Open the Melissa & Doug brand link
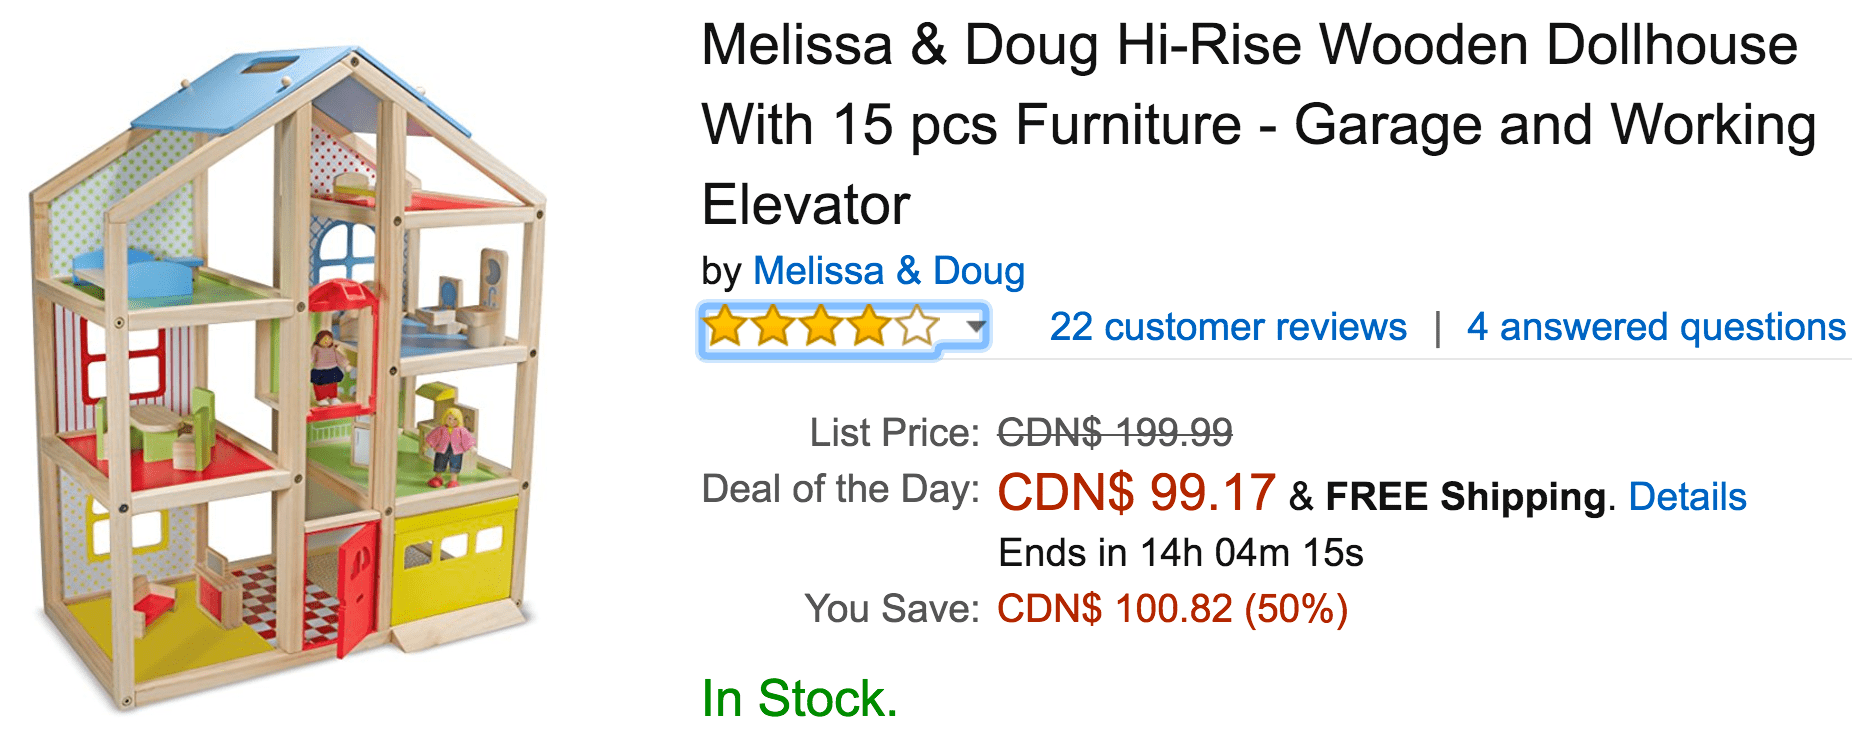This screenshot has height=732, width=1852. coord(888,271)
